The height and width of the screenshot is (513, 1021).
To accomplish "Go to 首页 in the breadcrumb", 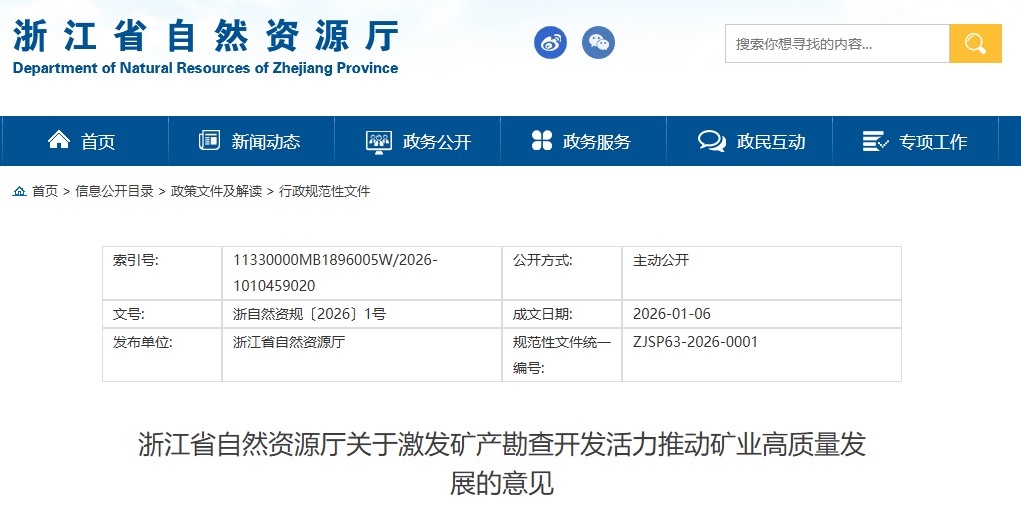I will click(x=45, y=191).
